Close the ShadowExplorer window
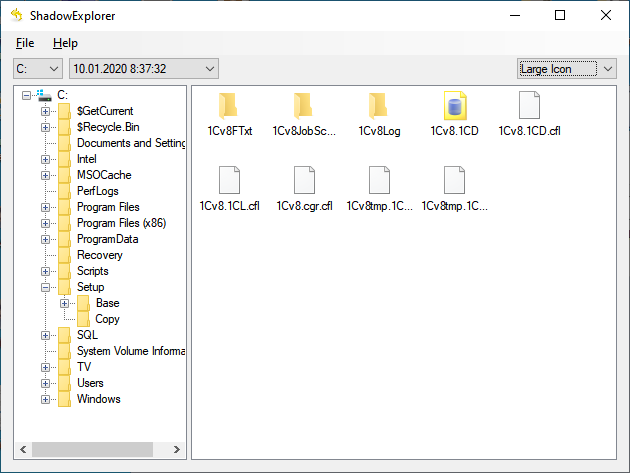This screenshot has width=630, height=473. (605, 15)
